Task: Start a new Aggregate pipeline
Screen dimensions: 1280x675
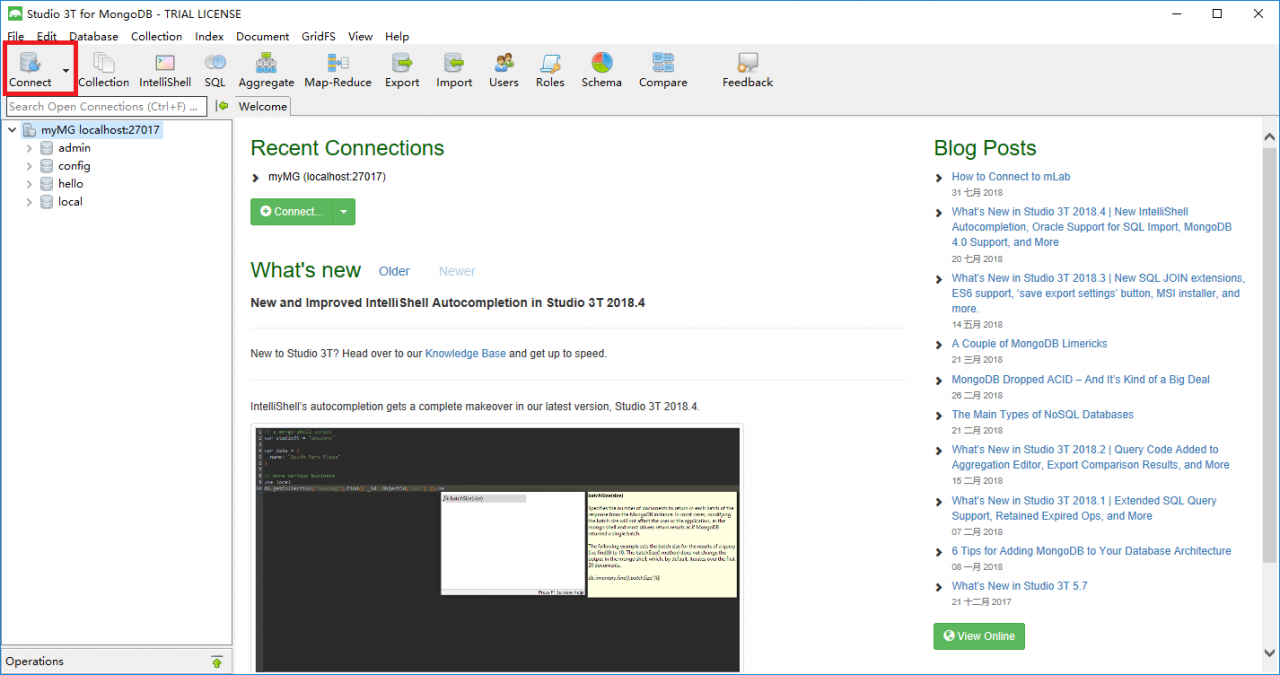Action: pyautogui.click(x=265, y=68)
